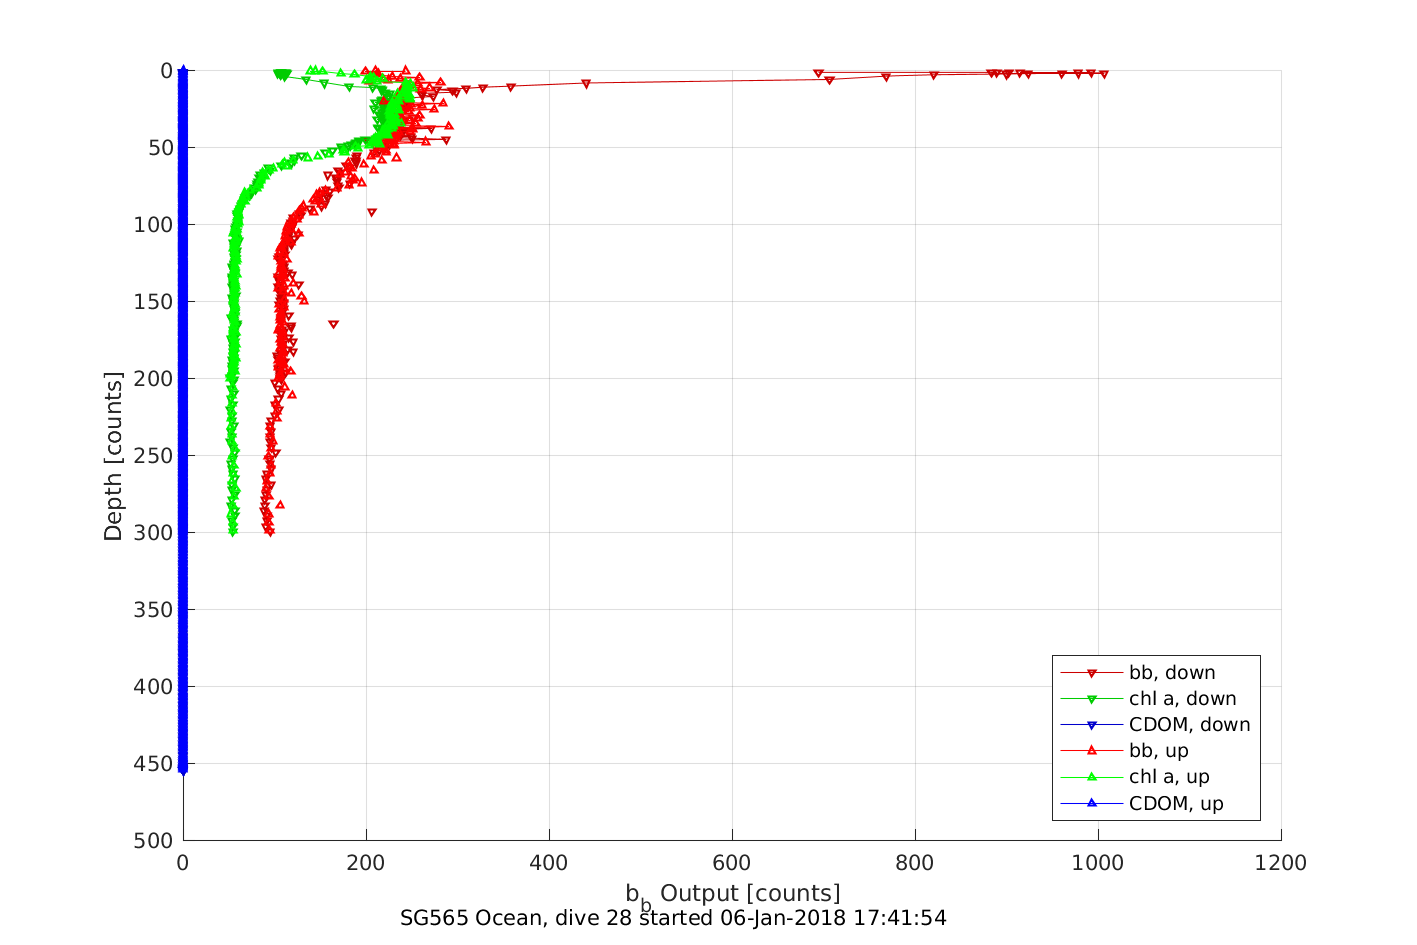Click the 'bb, up' legend entry
The image size is (1417, 945).
coord(1125,751)
